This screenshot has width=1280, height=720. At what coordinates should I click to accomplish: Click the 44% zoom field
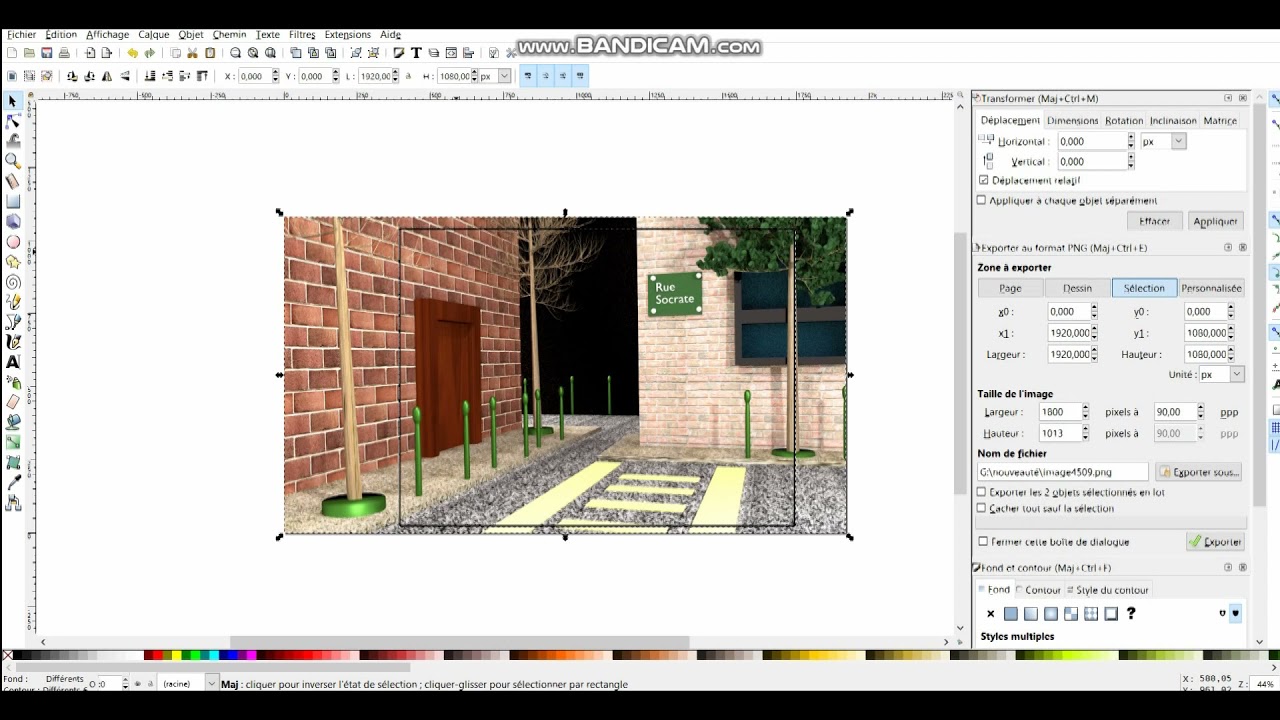(1265, 684)
